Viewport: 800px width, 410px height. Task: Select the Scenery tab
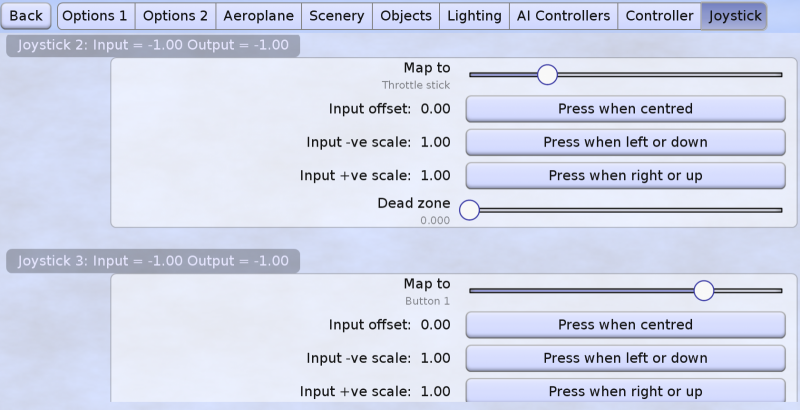click(336, 16)
